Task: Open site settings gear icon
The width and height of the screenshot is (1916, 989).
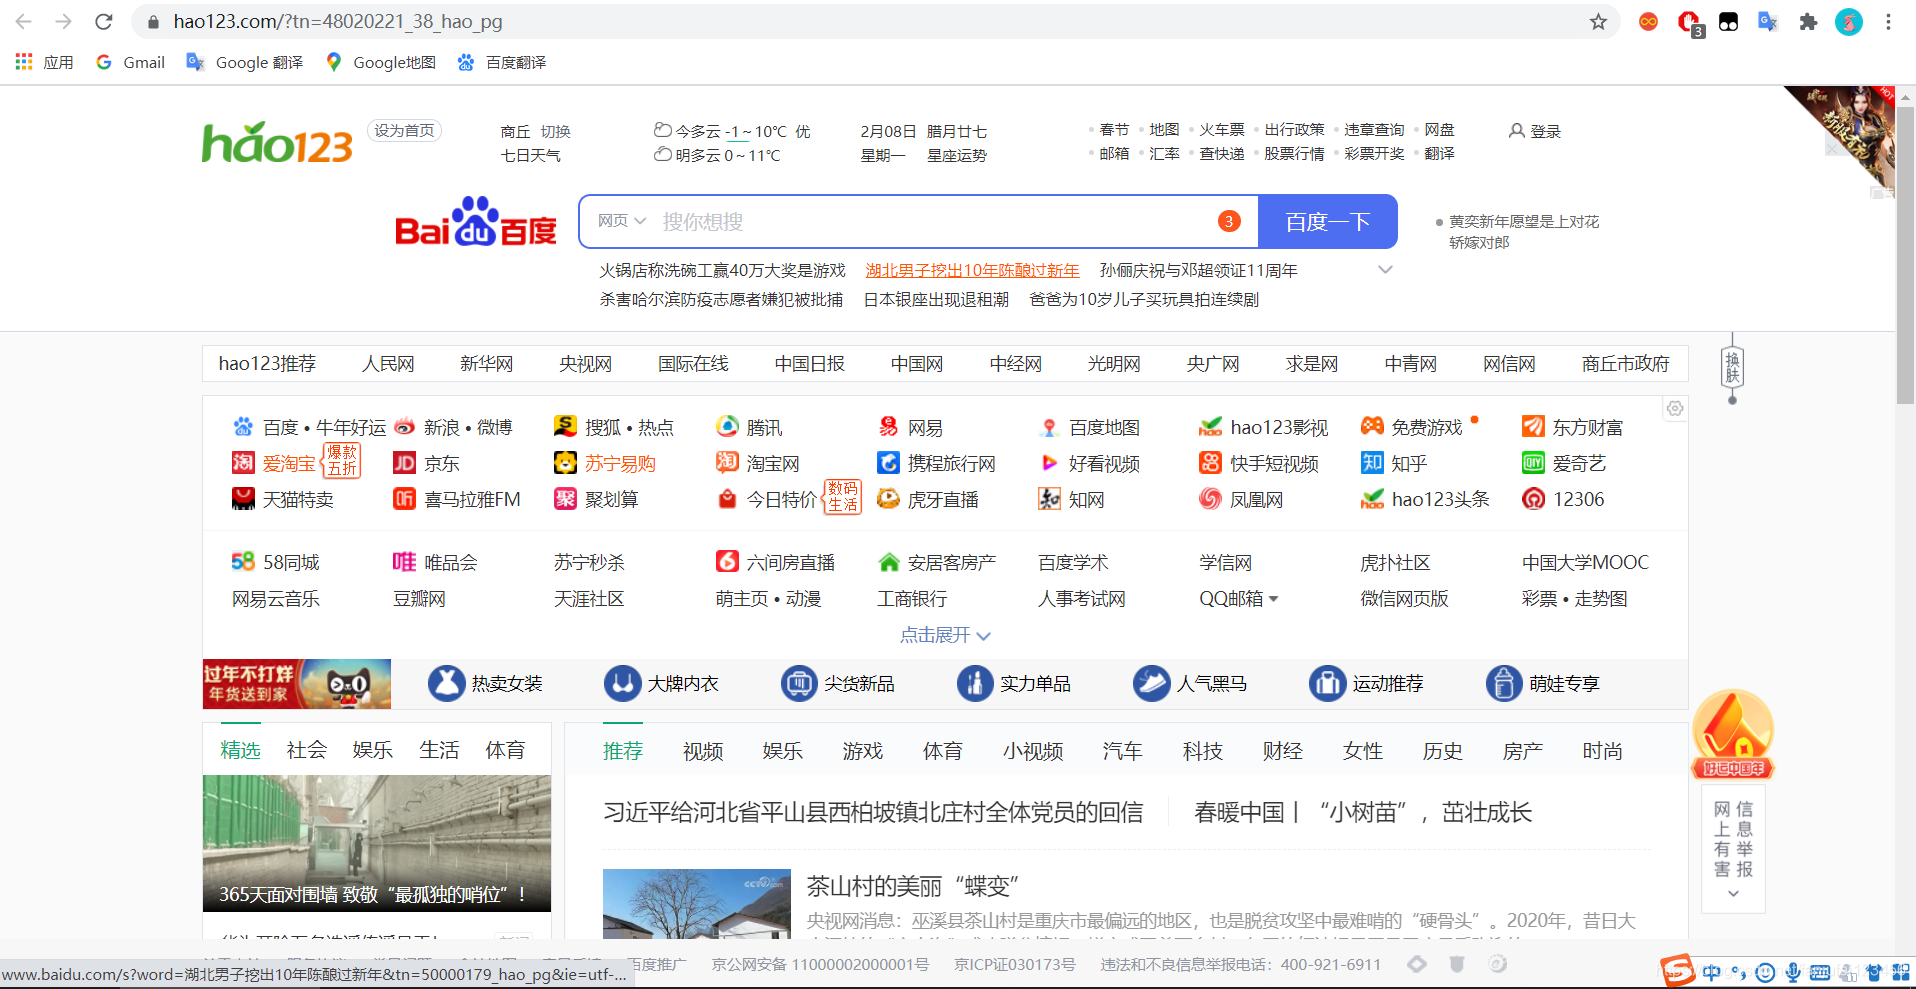Action: (x=1675, y=408)
